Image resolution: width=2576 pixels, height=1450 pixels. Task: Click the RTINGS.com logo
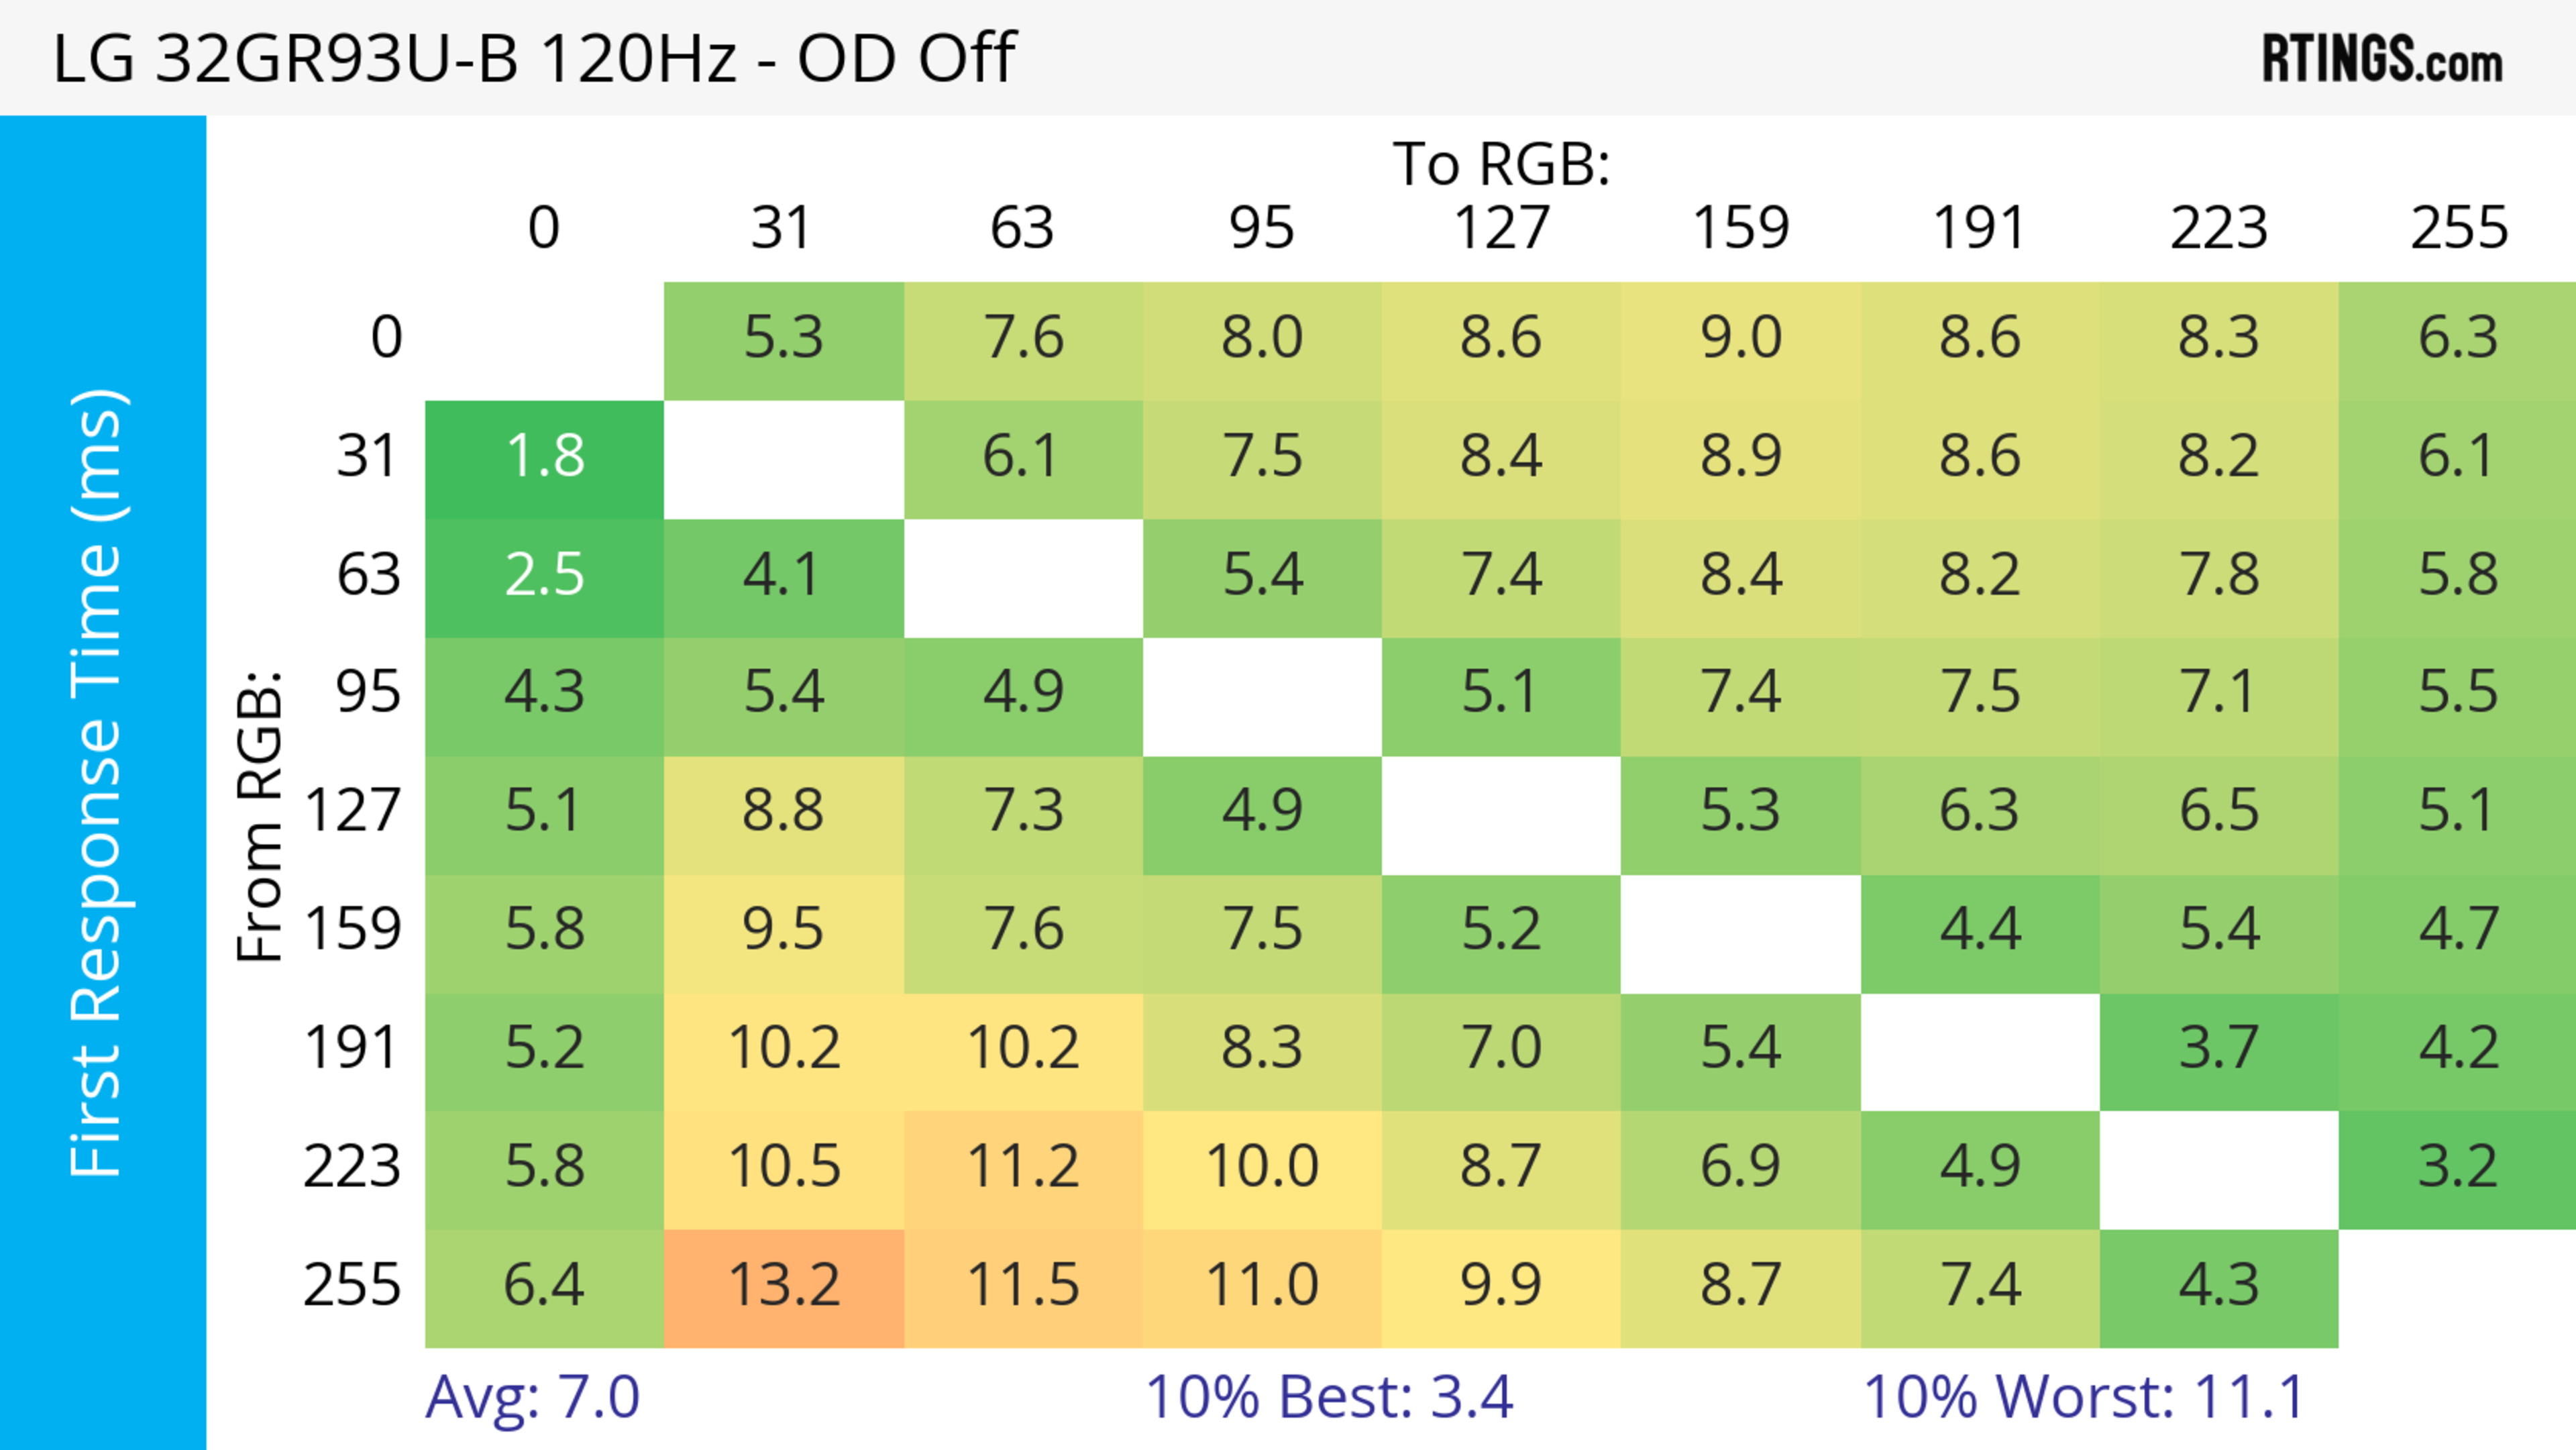click(2381, 59)
